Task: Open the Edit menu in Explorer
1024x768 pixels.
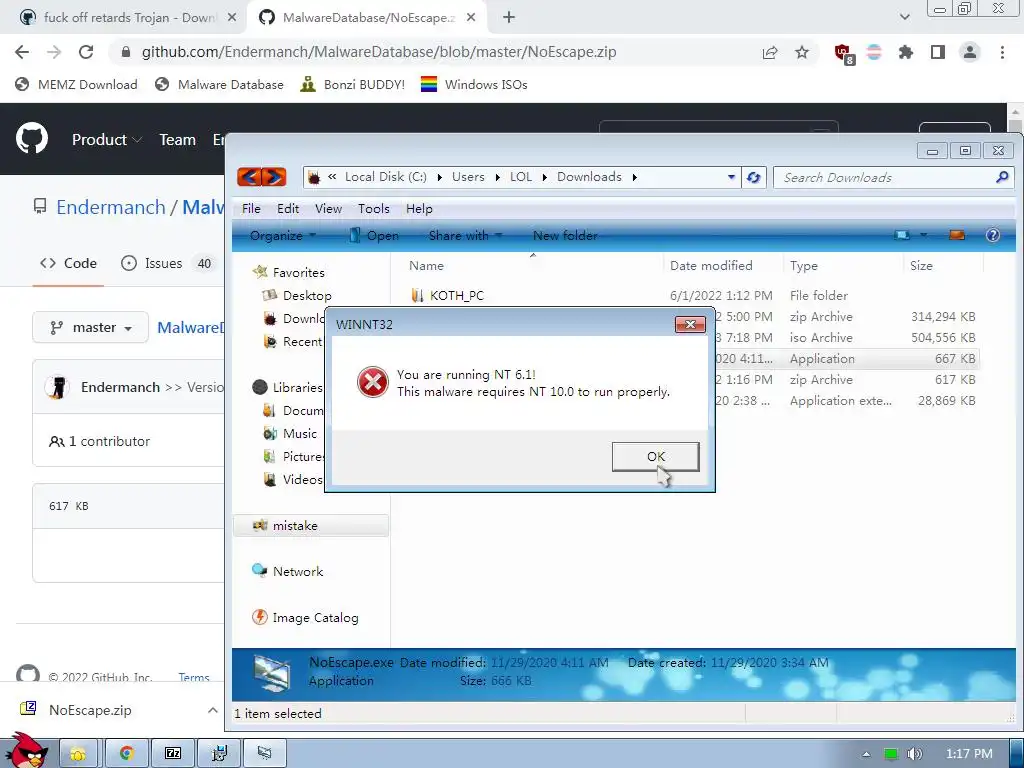Action: pos(287,208)
